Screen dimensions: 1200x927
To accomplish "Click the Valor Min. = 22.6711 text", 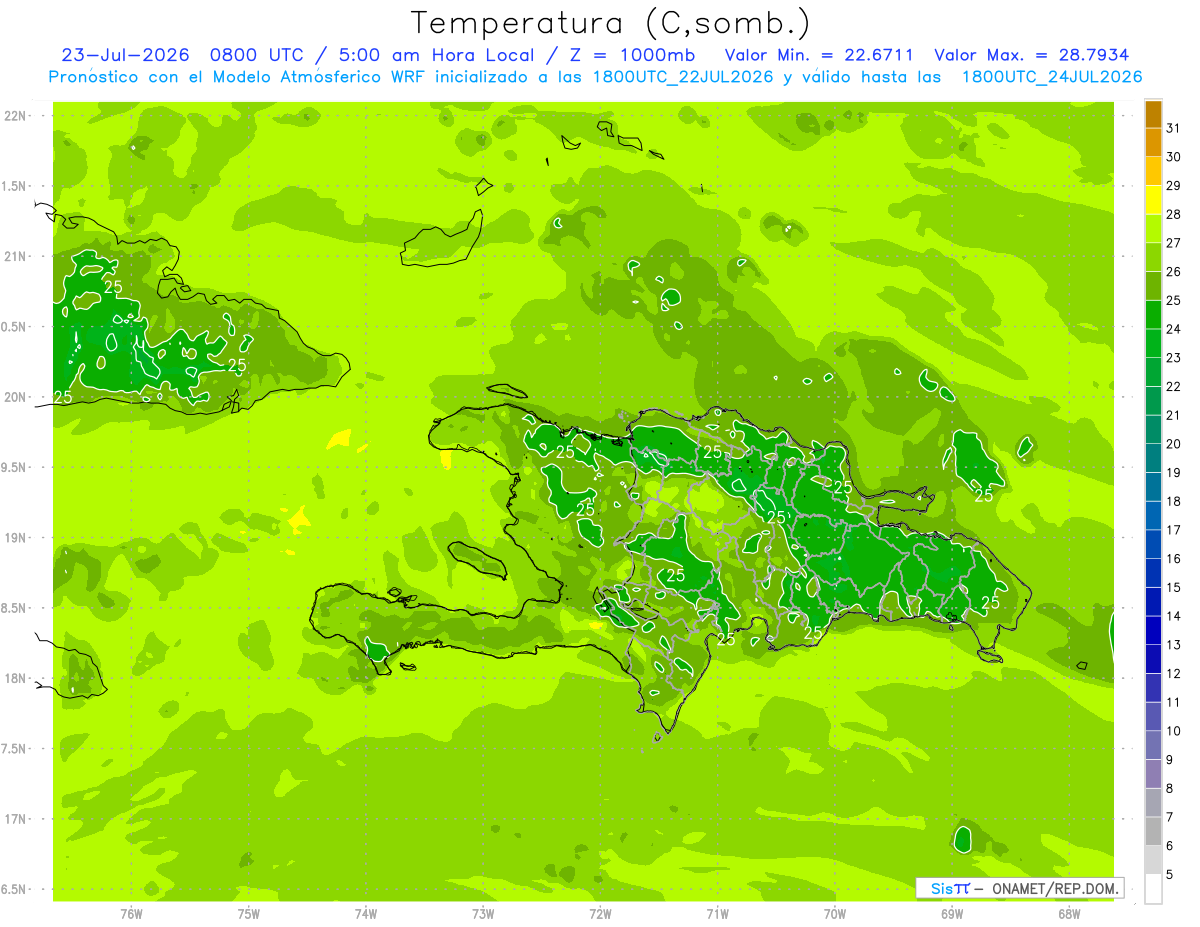I will 821,54.
